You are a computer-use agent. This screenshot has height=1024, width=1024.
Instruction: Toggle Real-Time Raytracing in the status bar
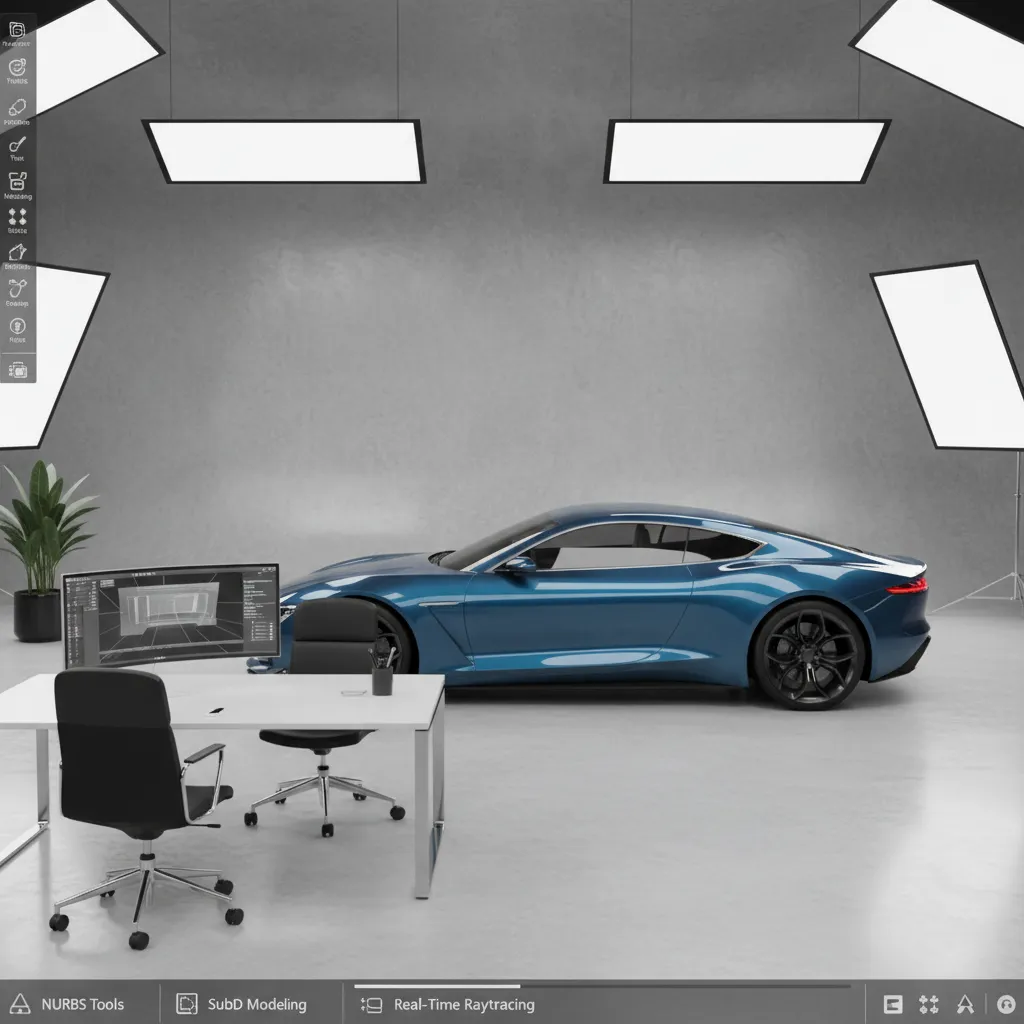tap(465, 1005)
